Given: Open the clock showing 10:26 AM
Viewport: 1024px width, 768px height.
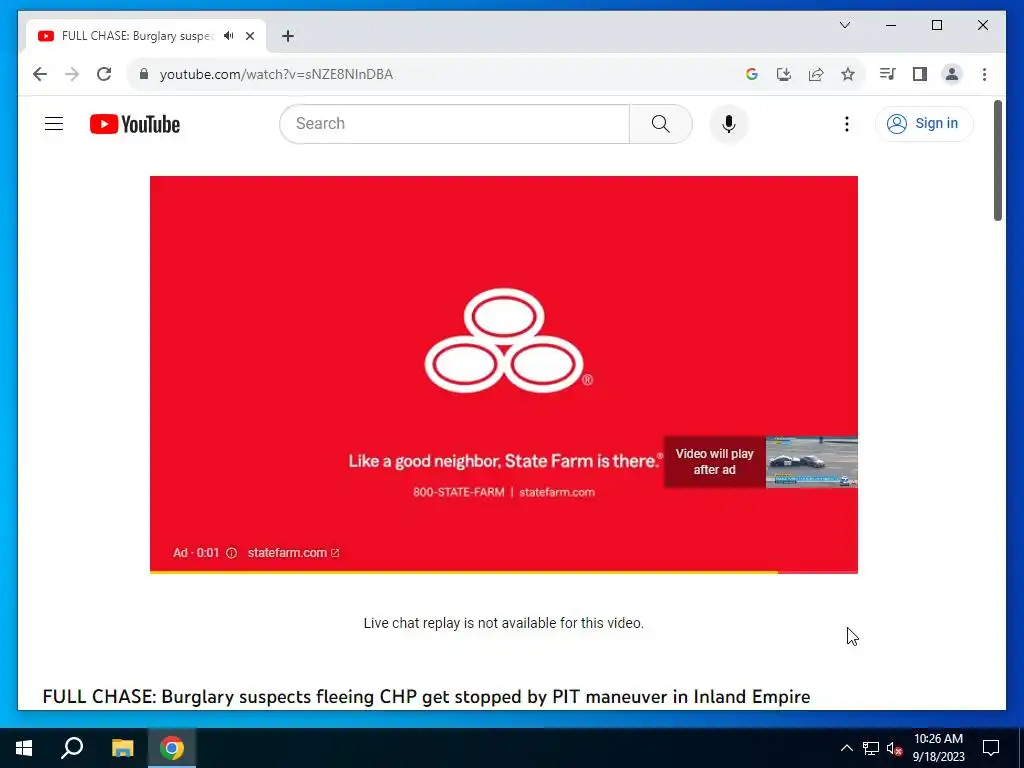Looking at the screenshot, I should tap(938, 748).
